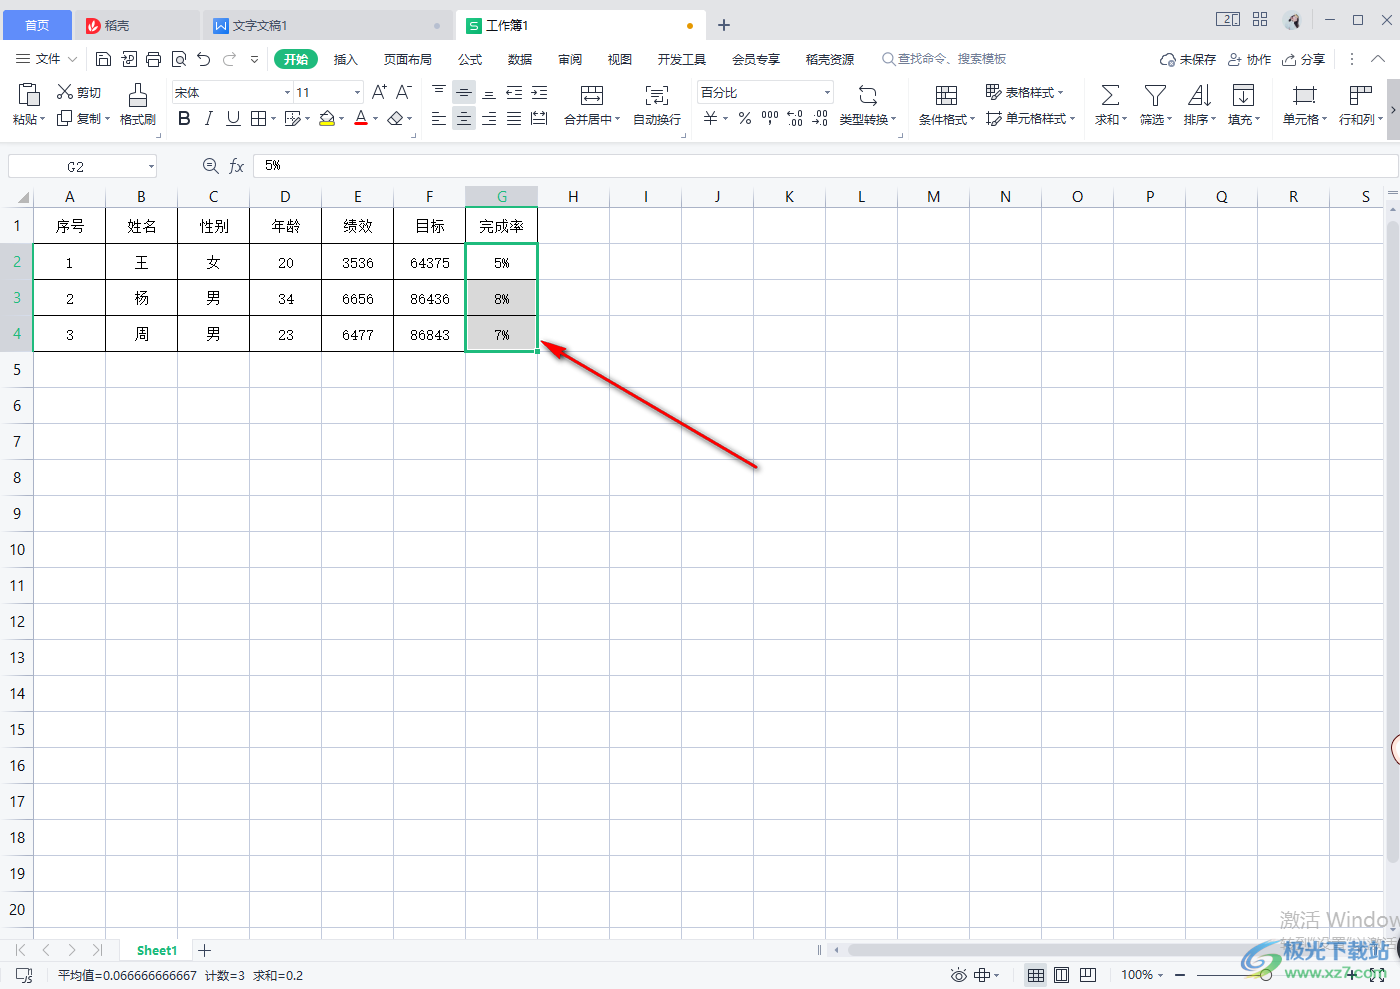
Task: Click the command search field
Action: (944, 59)
